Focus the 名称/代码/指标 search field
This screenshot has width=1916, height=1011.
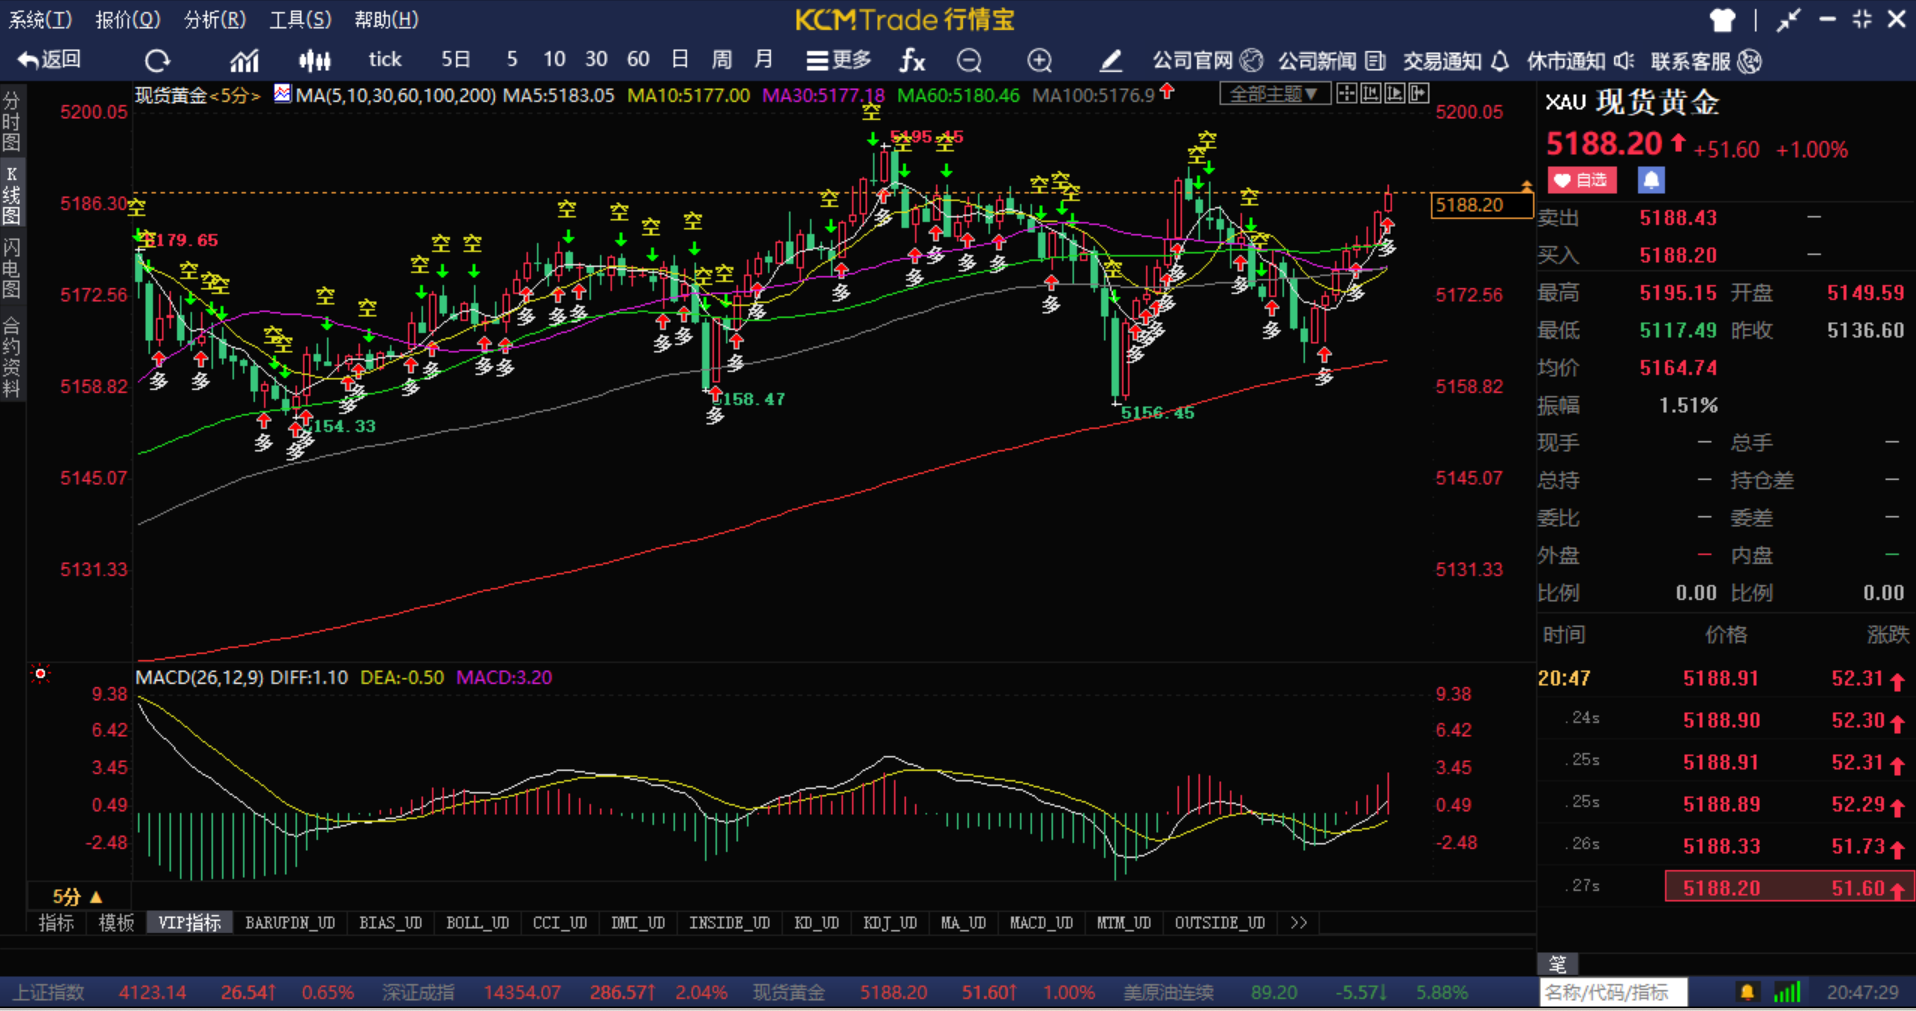click(1612, 992)
